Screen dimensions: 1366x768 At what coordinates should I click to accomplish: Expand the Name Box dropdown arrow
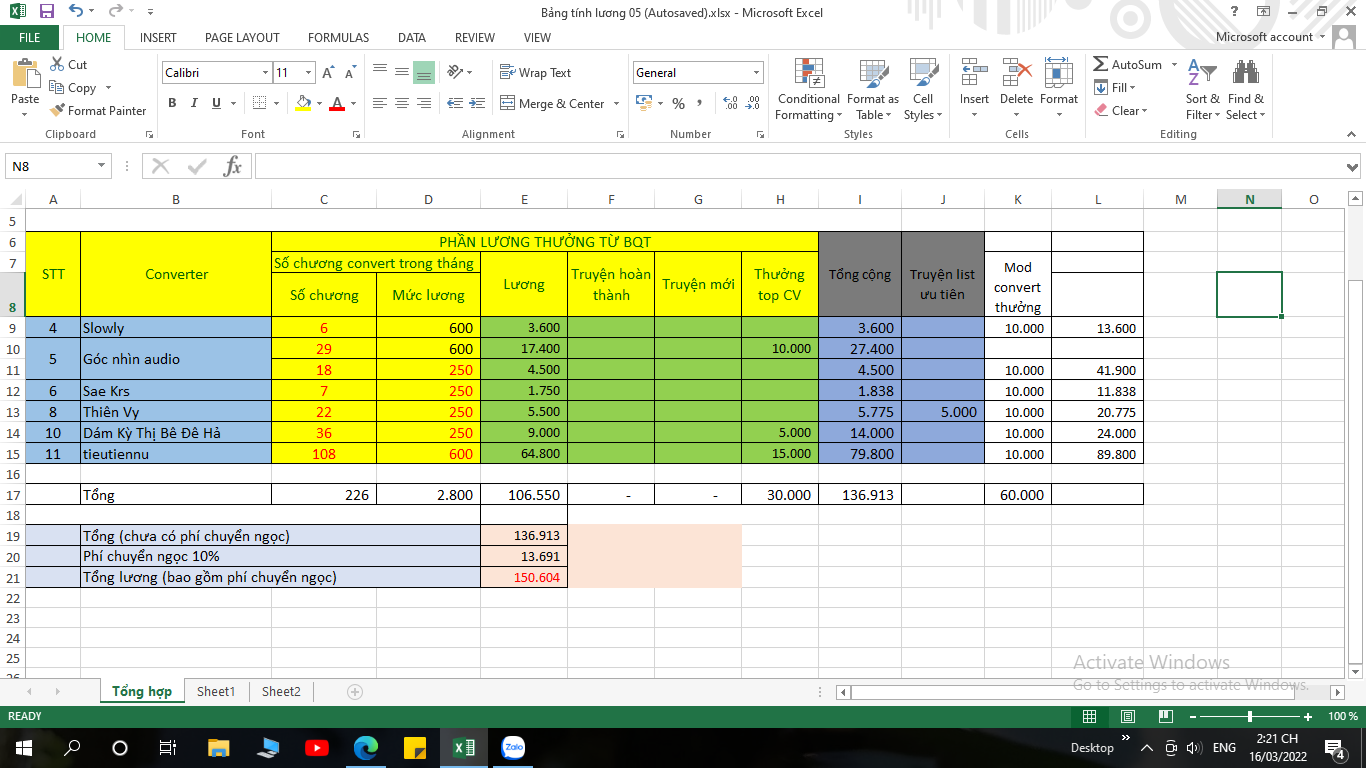point(101,166)
